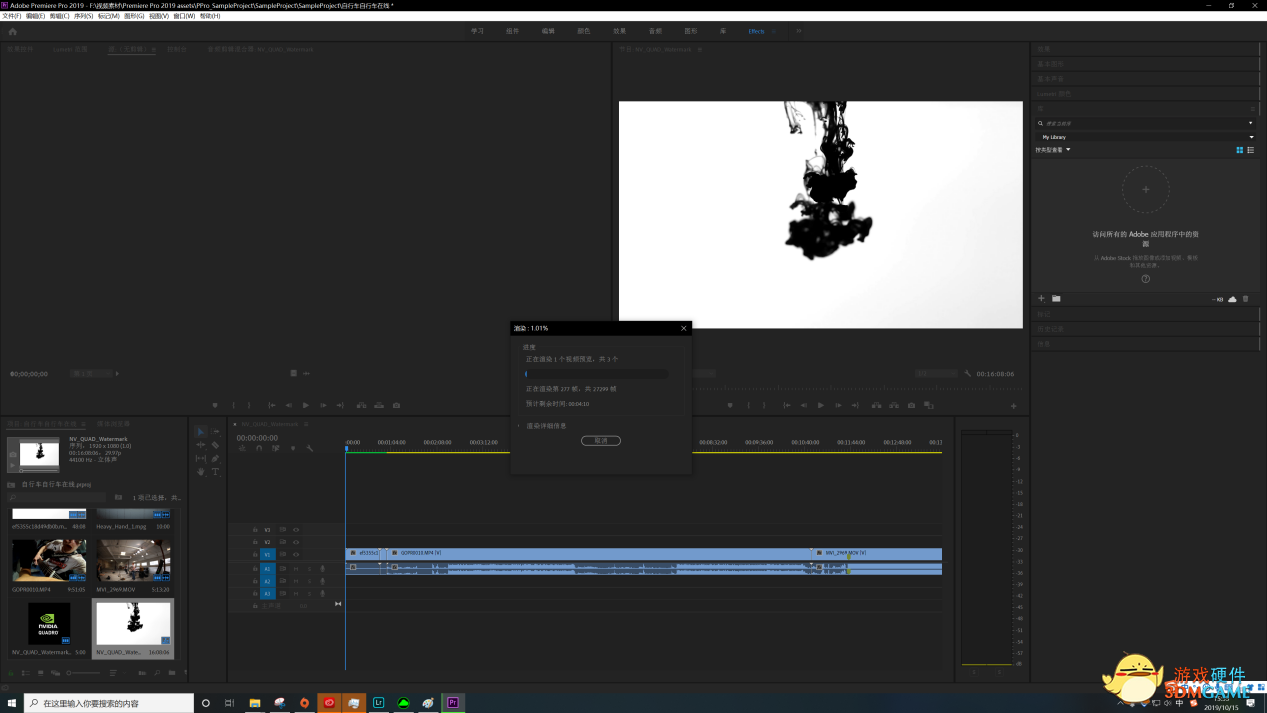The image size is (1267, 713).
Task: Select the Track Select Forward tool
Action: (x=216, y=432)
